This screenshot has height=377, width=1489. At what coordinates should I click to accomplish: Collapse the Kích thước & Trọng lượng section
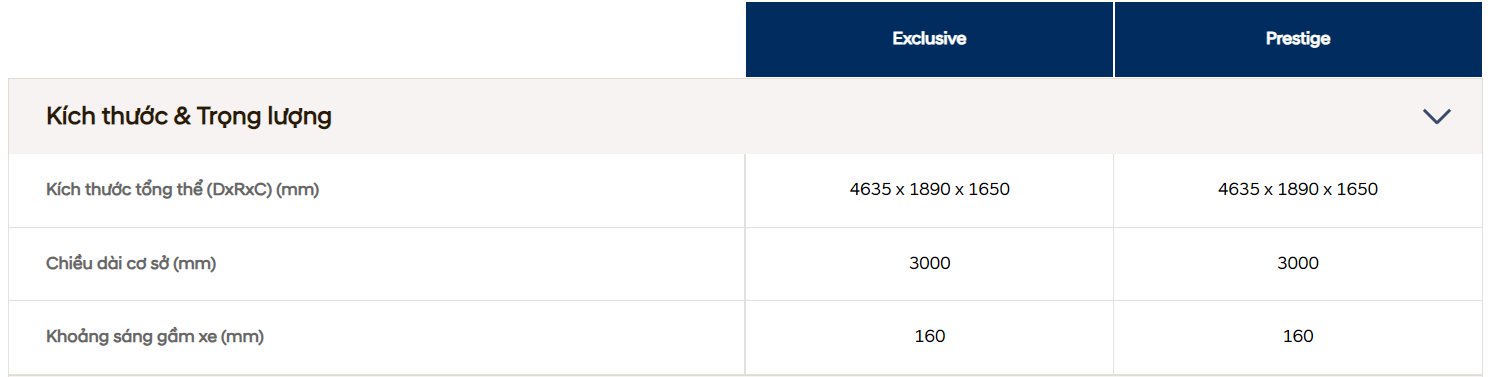click(x=1436, y=116)
